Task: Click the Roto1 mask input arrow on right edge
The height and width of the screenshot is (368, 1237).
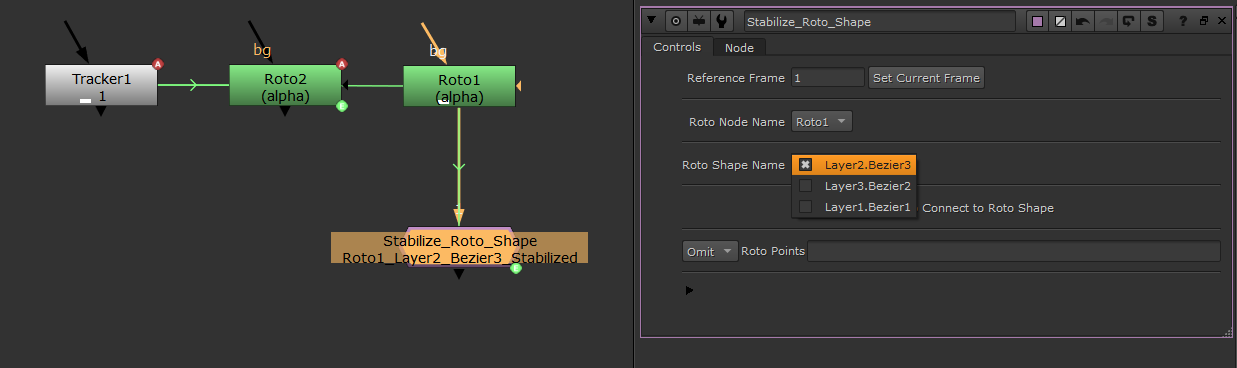Action: click(x=518, y=86)
